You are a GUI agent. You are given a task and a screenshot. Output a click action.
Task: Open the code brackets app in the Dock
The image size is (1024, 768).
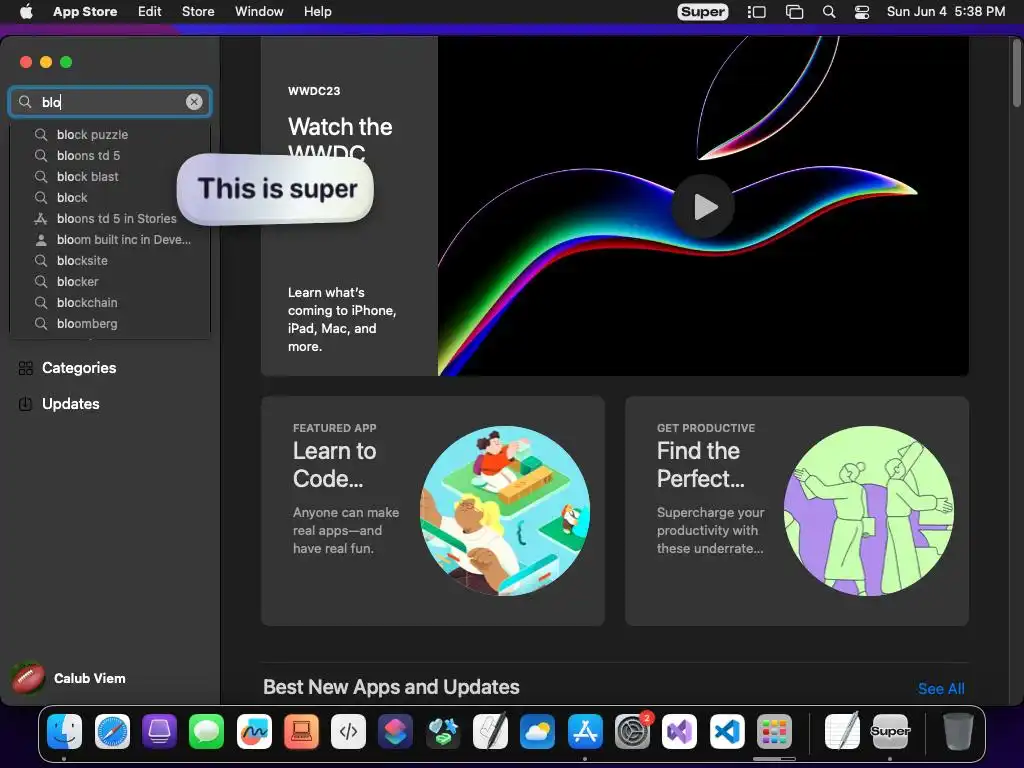[348, 731]
